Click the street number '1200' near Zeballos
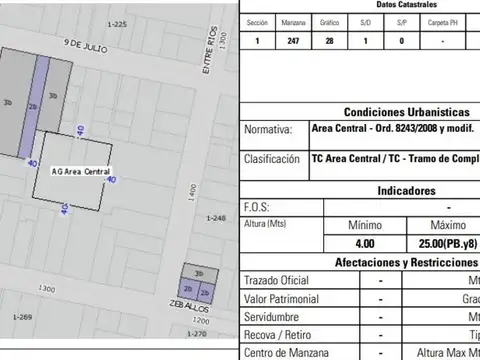The width and height of the screenshot is (480, 360). pos(201,321)
